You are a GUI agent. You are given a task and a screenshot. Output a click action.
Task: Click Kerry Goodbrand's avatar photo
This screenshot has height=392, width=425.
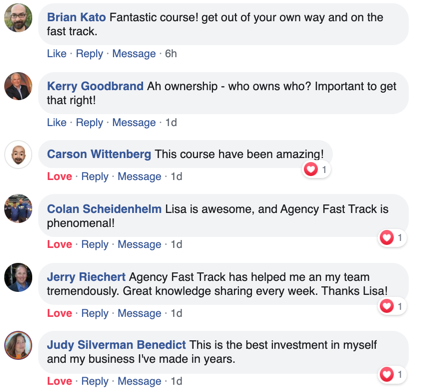[18, 86]
